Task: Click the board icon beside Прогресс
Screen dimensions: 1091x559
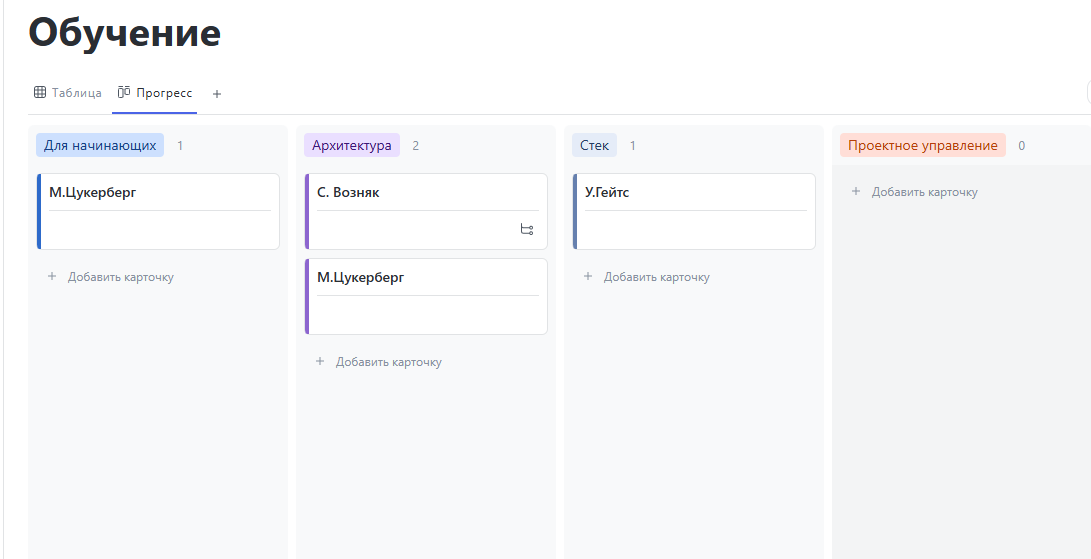Action: [124, 93]
